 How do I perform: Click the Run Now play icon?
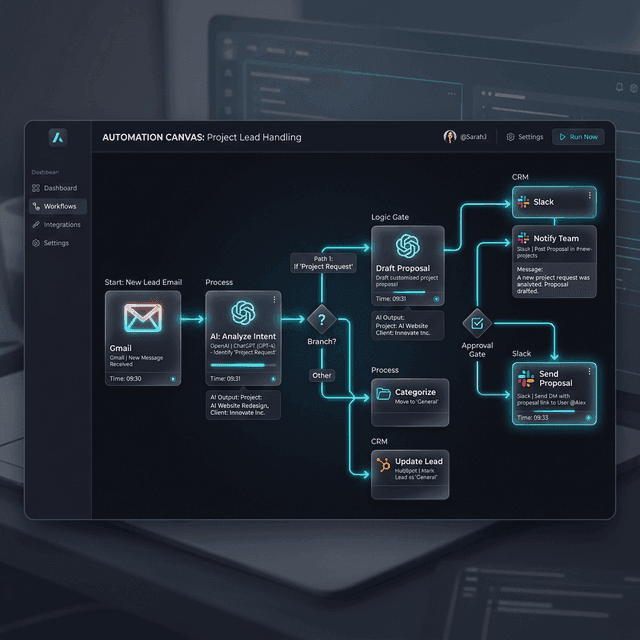pyautogui.click(x=562, y=137)
